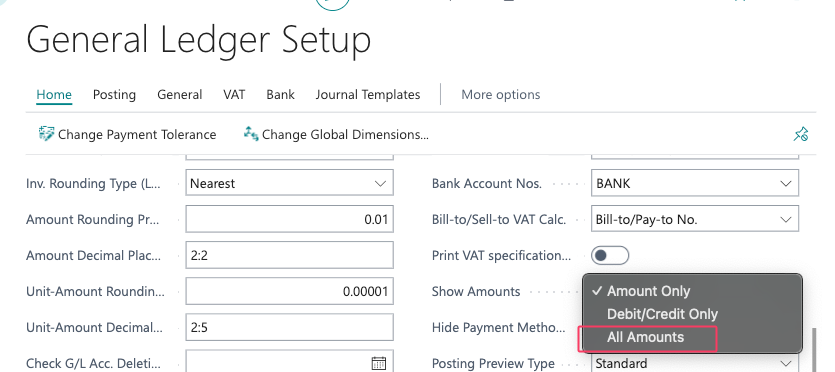Open the VAT tab
This screenshot has width=835, height=372.
(234, 95)
